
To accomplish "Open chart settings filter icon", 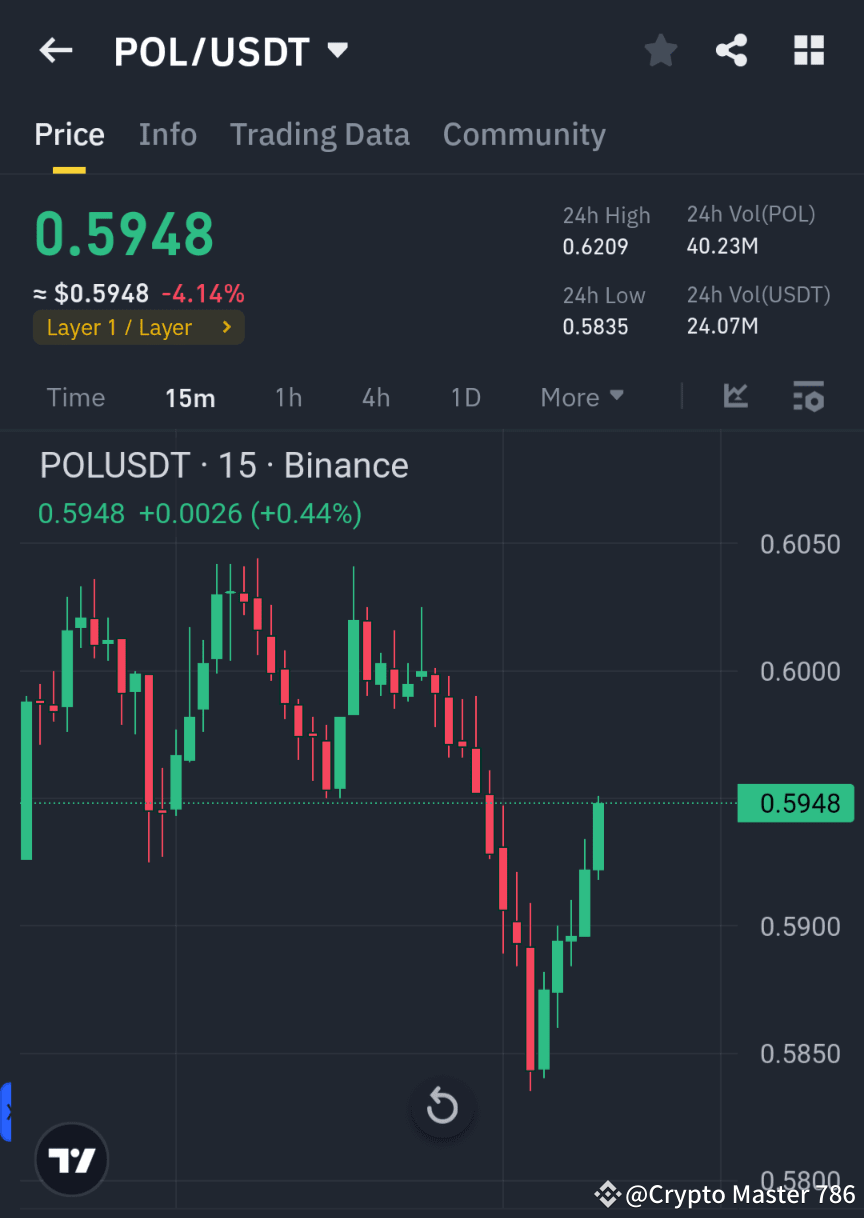I will click(x=808, y=397).
